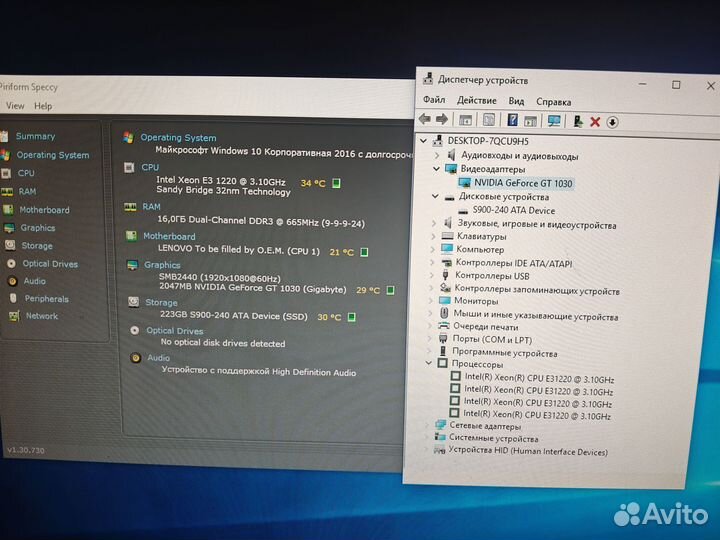Click the Graphics heading link in summary
This screenshot has height=540, width=720.
pos(162,265)
